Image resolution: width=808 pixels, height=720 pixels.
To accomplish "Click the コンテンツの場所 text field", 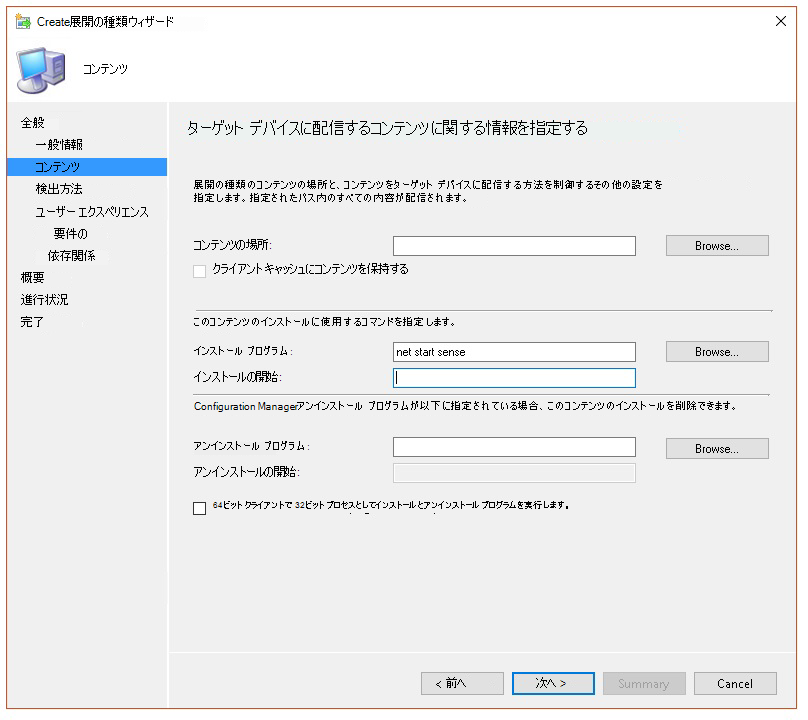I will pos(514,246).
